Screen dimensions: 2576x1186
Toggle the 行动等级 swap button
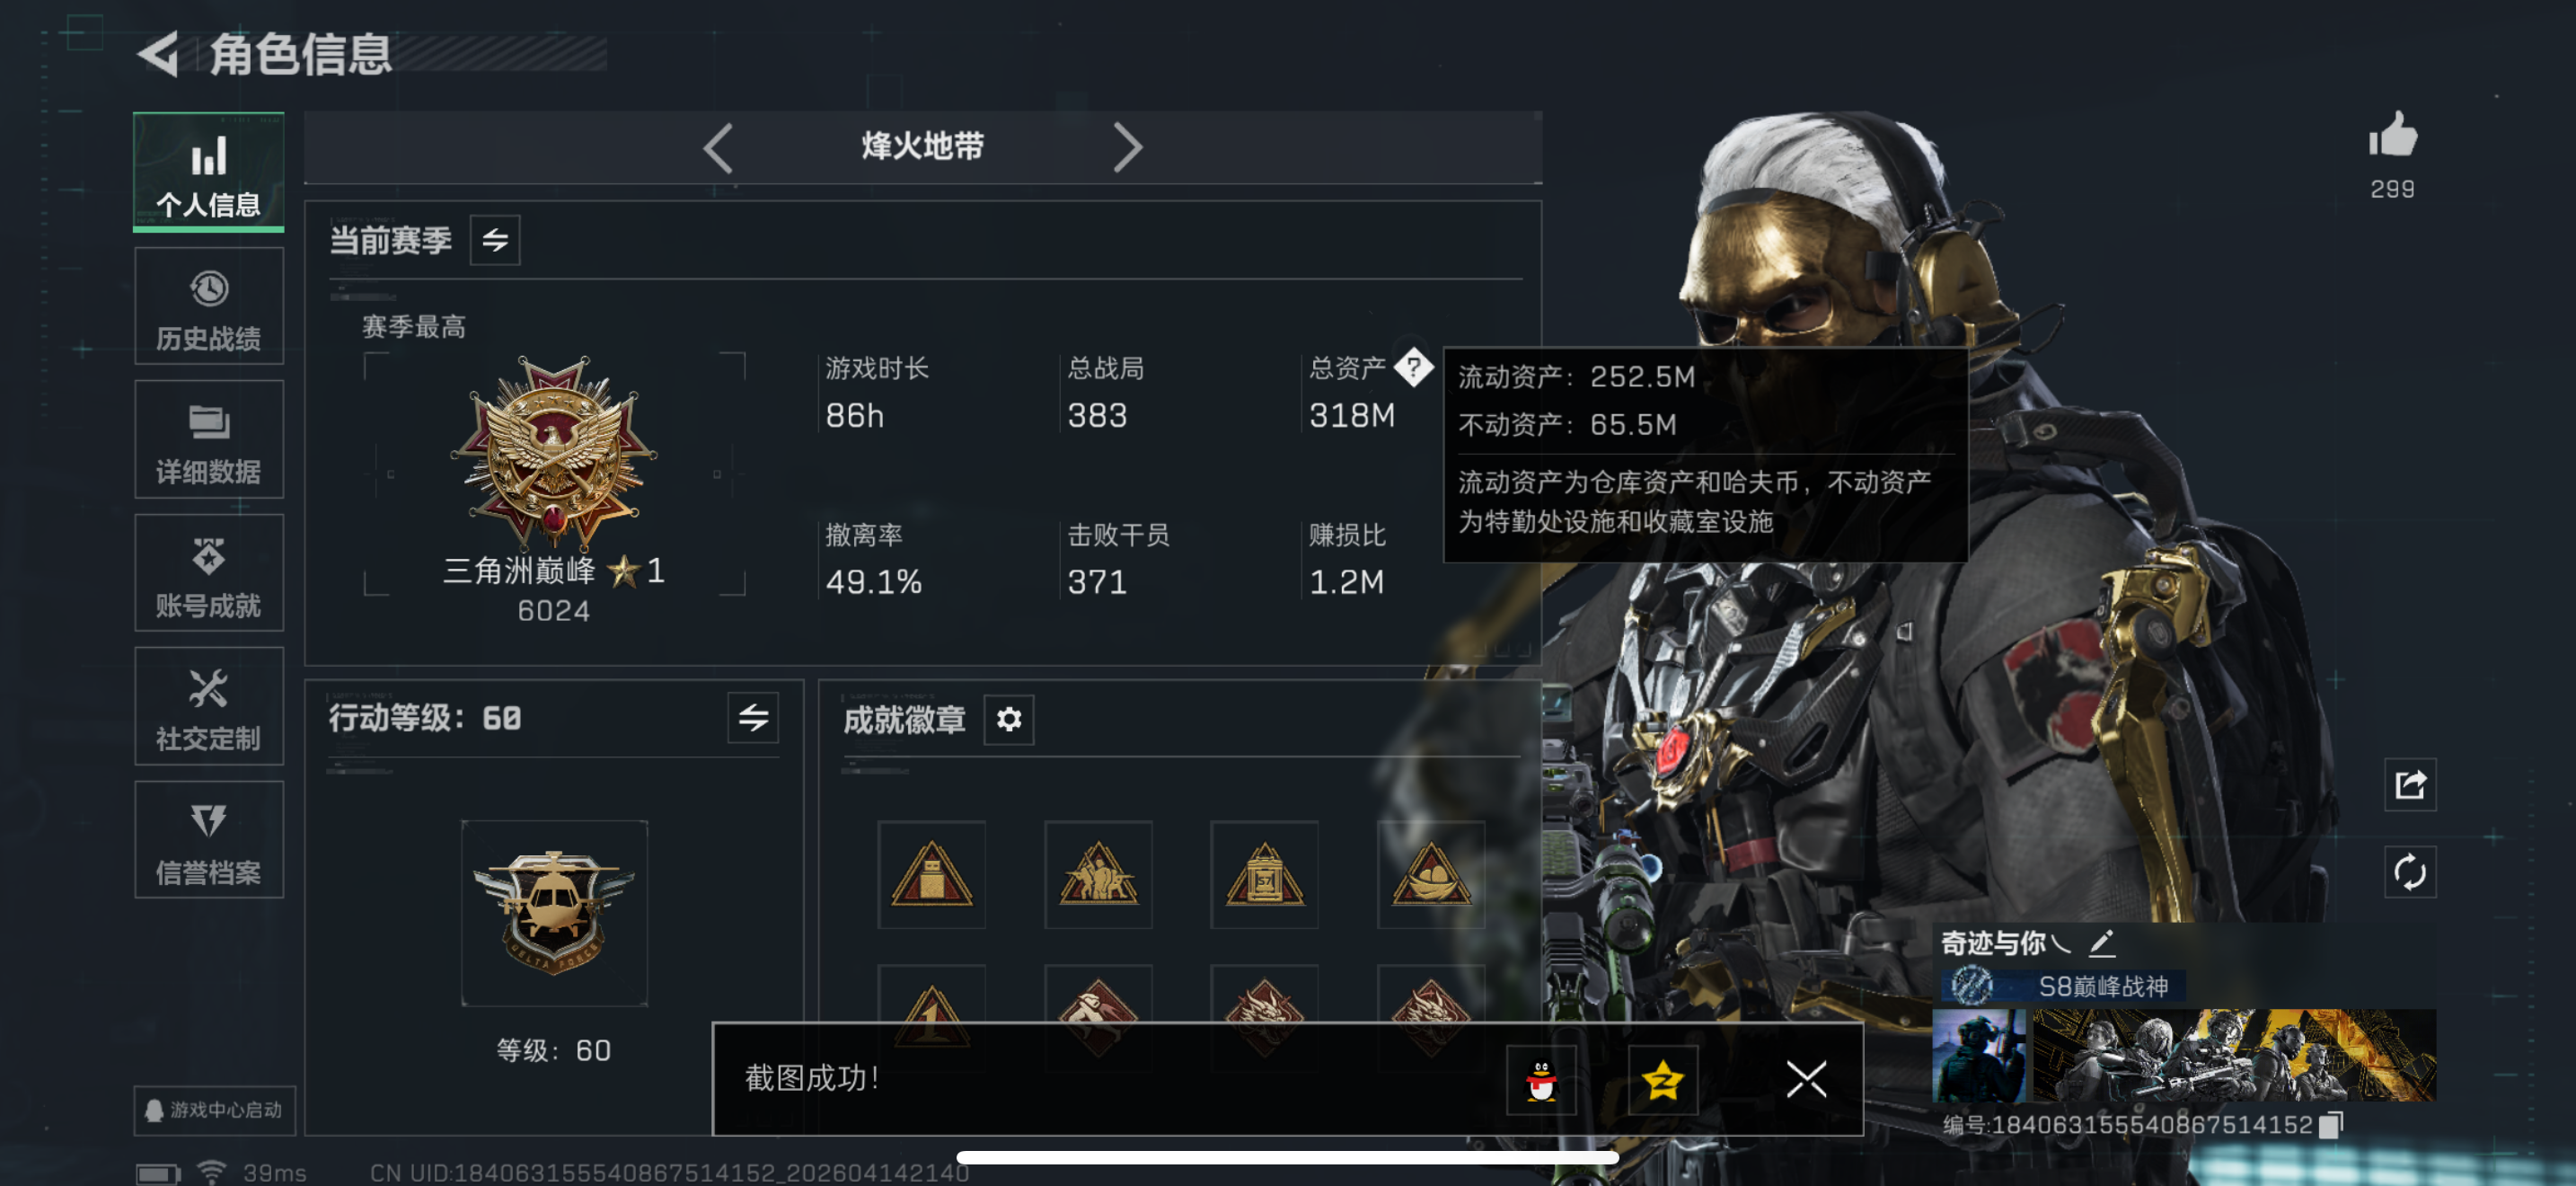point(753,717)
